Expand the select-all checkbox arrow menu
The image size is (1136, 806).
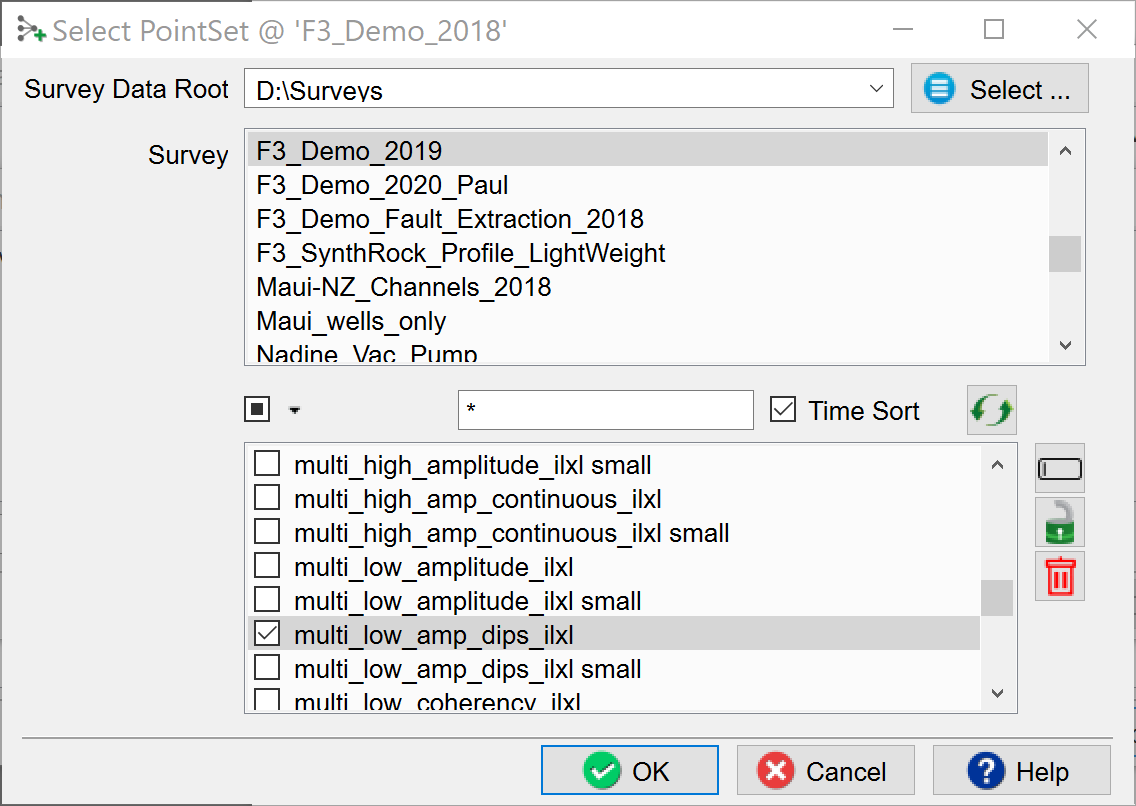point(294,410)
